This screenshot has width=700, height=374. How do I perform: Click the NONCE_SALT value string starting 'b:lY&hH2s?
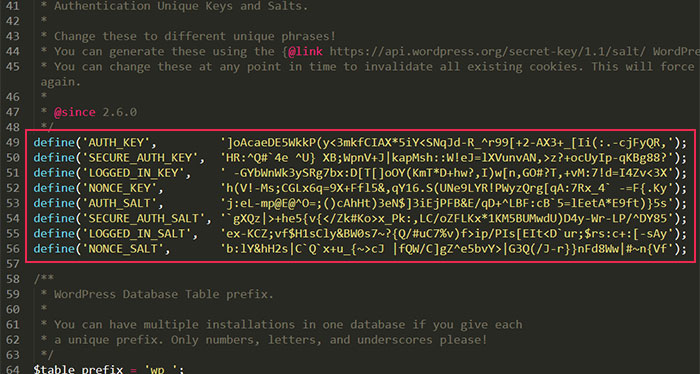[447, 249]
